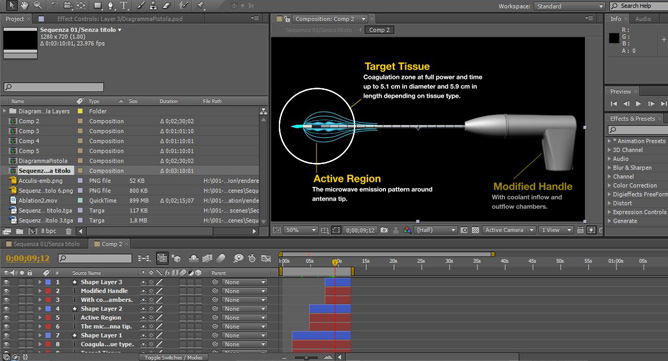The image size is (668, 361).
Task: Select the Puppet Pin tool
Action: (200, 6)
